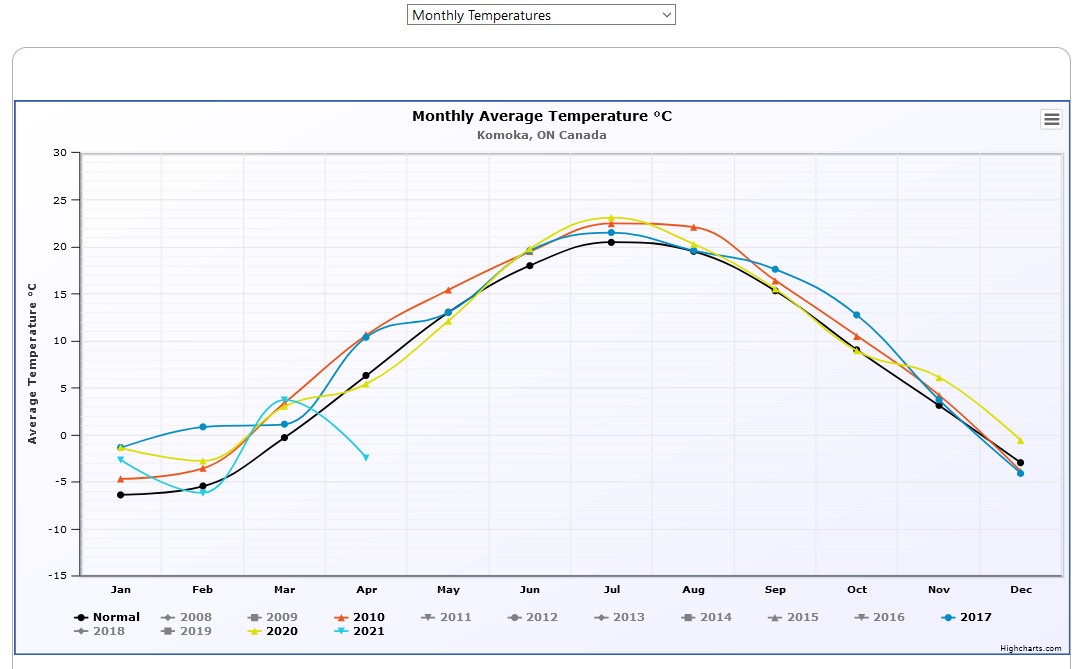Click the Normal January data point
1086x669 pixels.
pyautogui.click(x=120, y=495)
